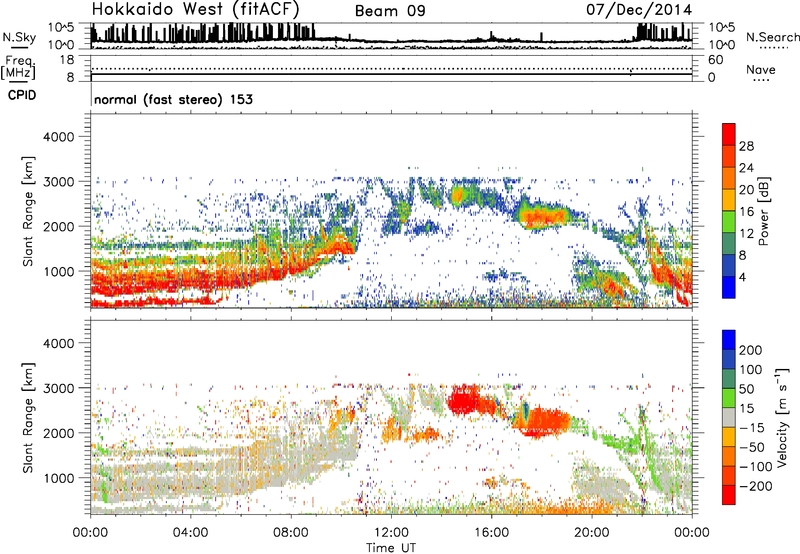This screenshot has width=800, height=554.
Task: Click the "18" frequency axis value
Action: [67, 60]
